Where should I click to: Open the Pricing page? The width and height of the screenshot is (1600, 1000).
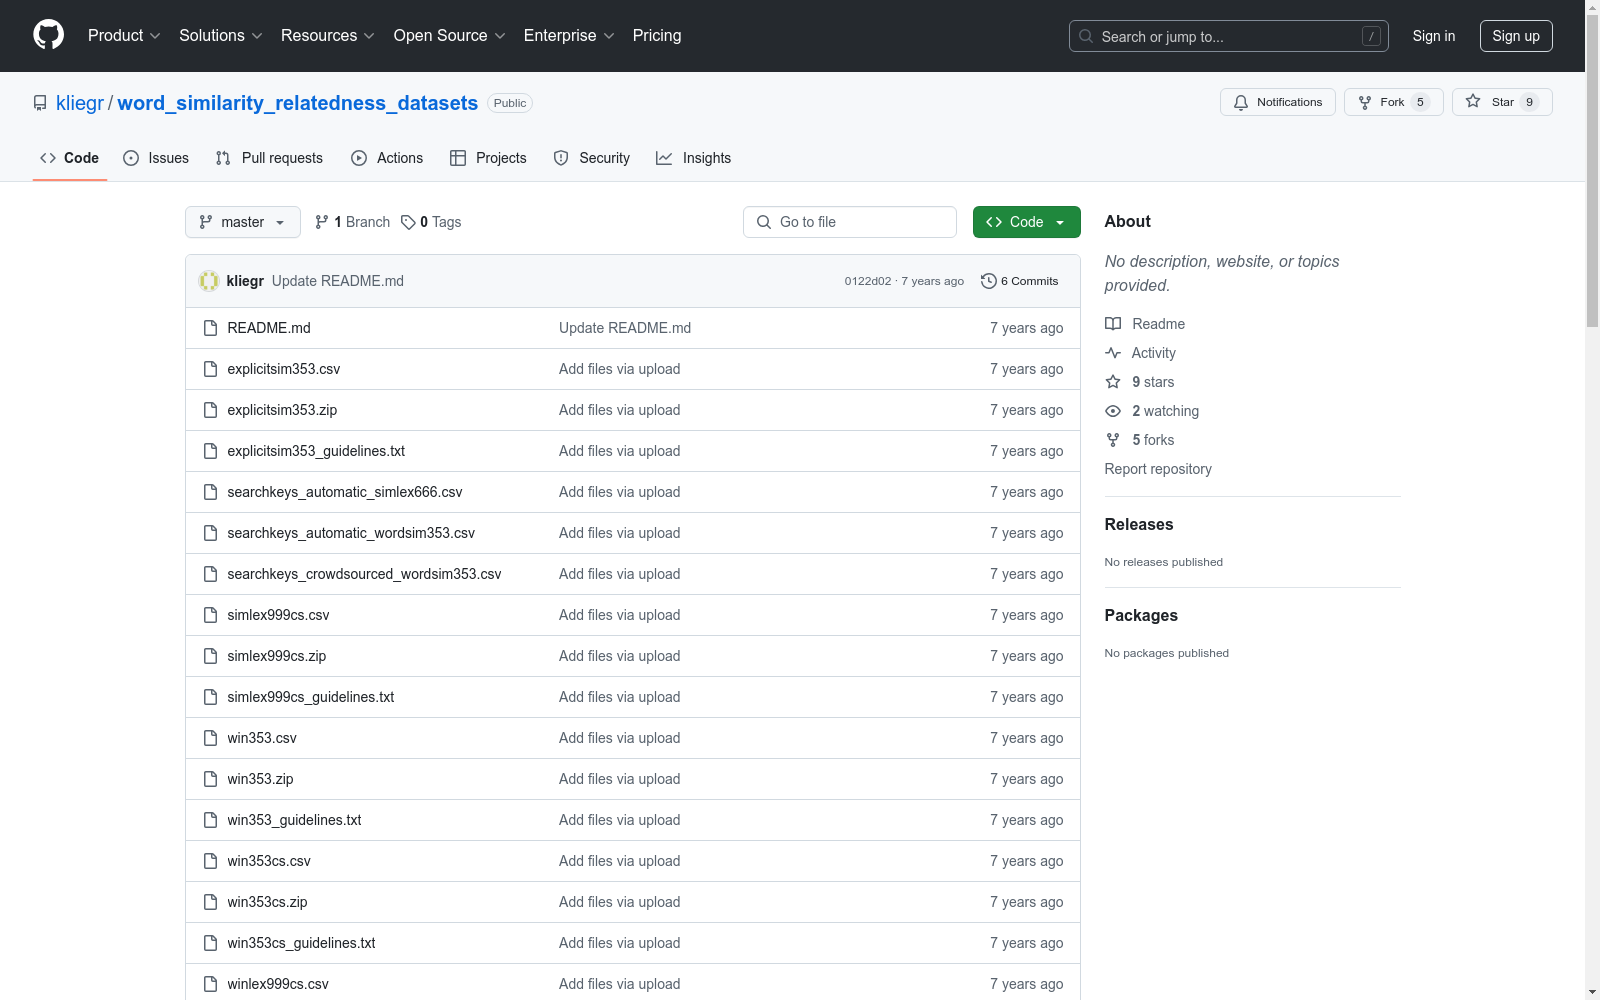657,35
